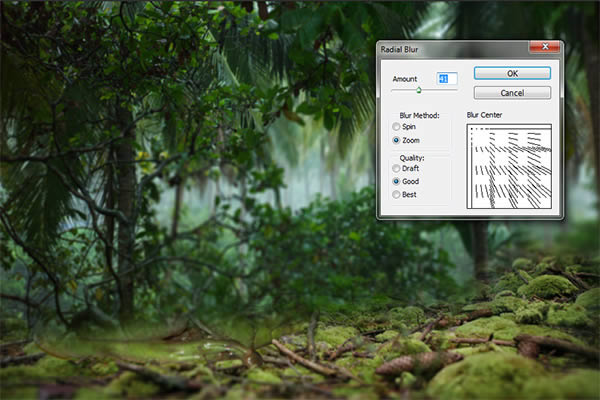The width and height of the screenshot is (600, 400).
Task: Click the Blur Method: label
Action: click(x=419, y=115)
